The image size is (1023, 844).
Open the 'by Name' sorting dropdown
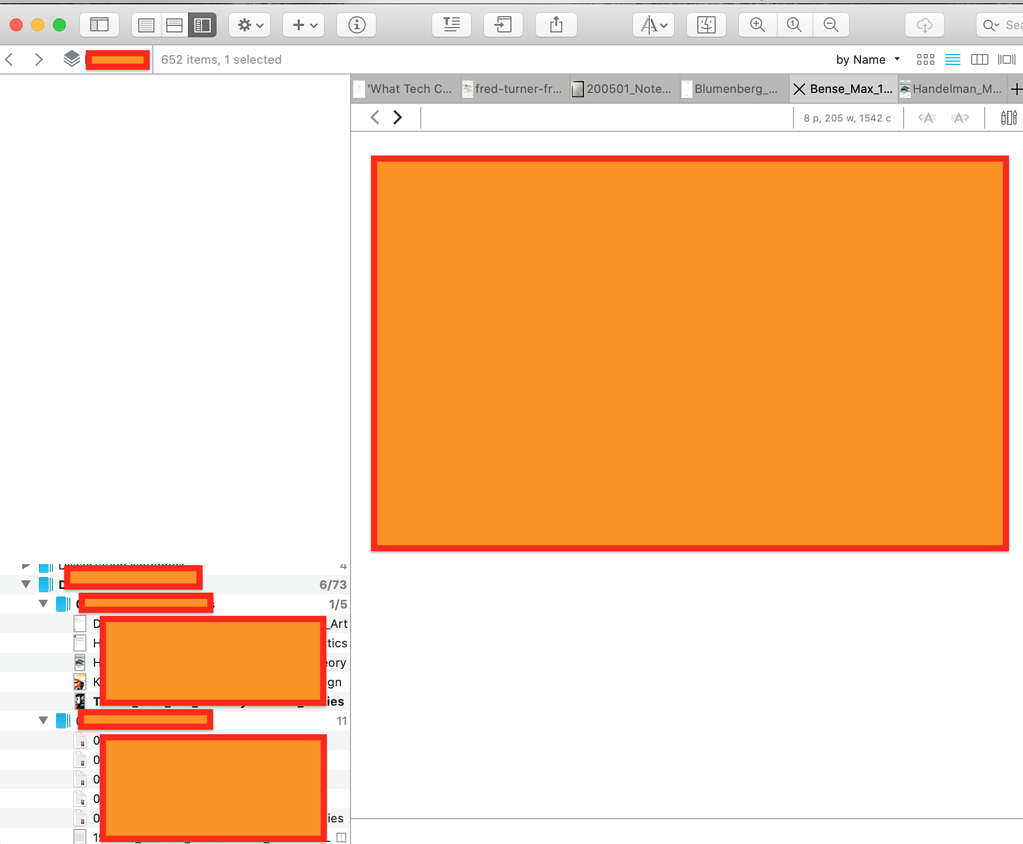864,59
